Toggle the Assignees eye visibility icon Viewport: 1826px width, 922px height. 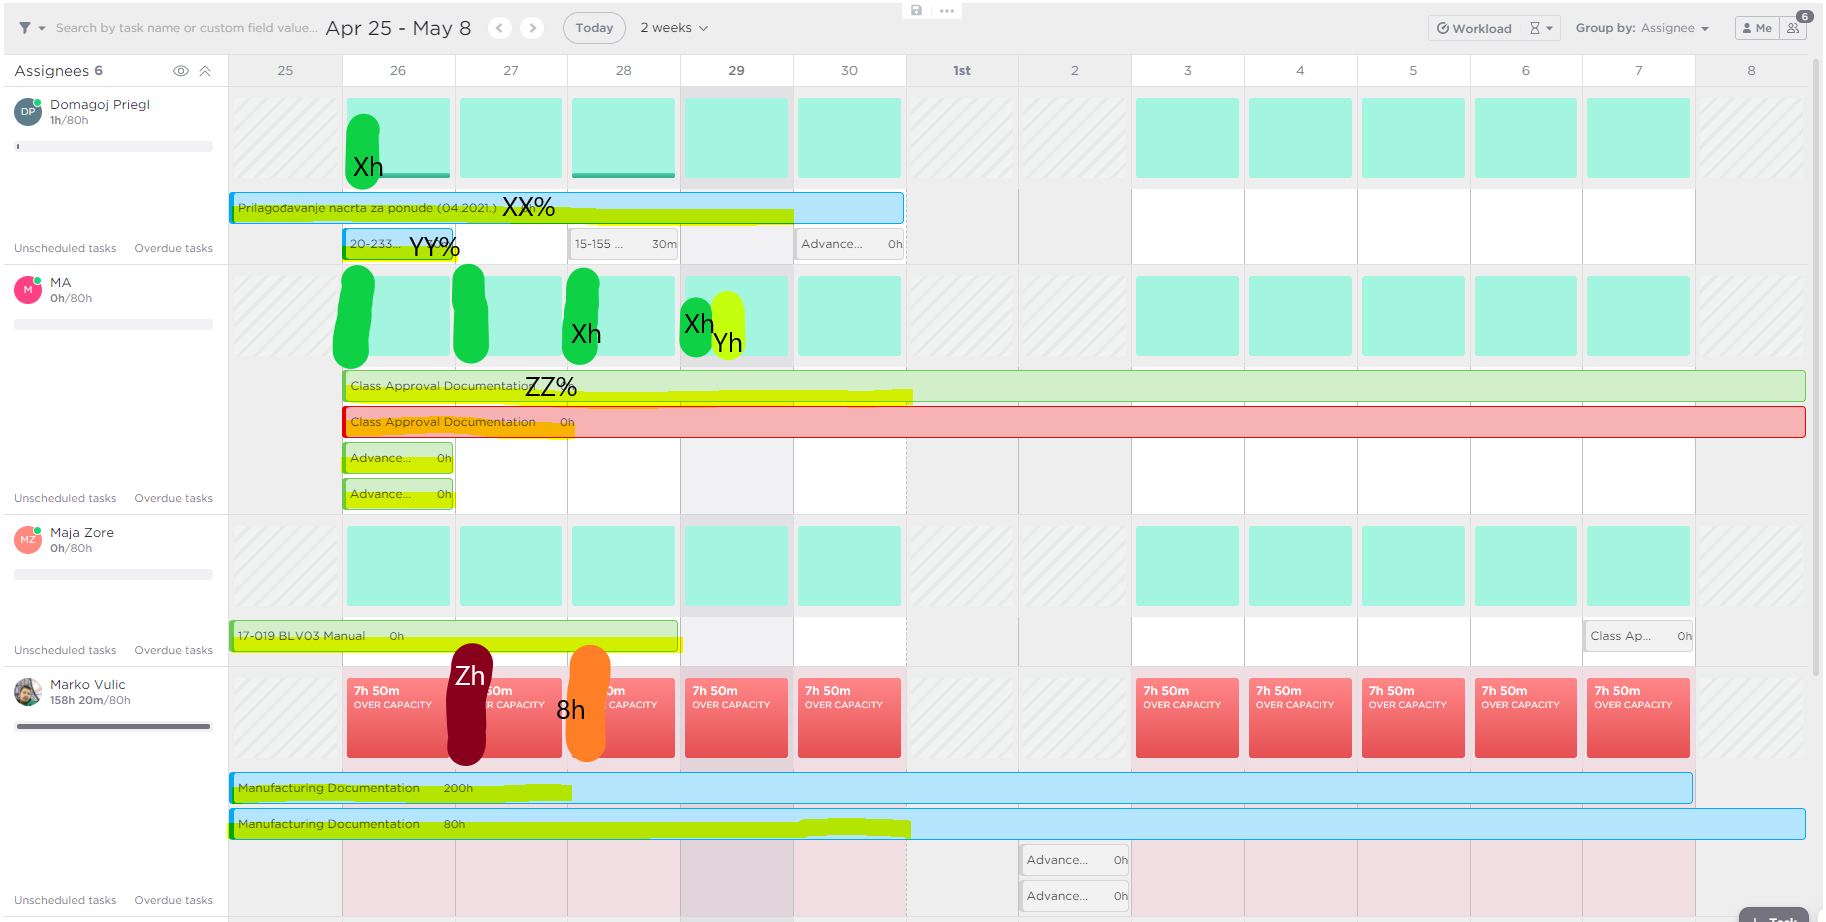tap(181, 71)
